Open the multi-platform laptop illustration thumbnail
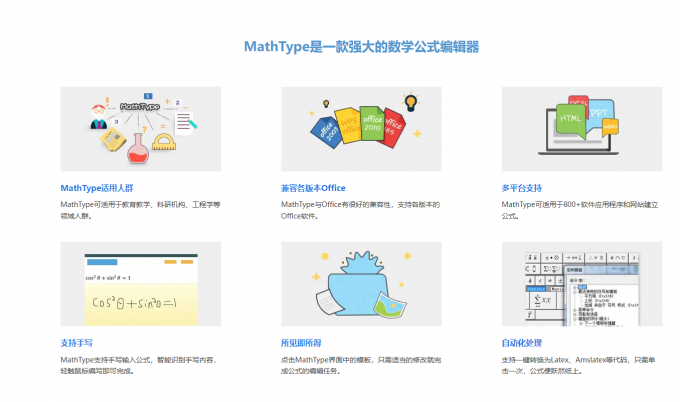The image size is (680, 402). point(582,129)
